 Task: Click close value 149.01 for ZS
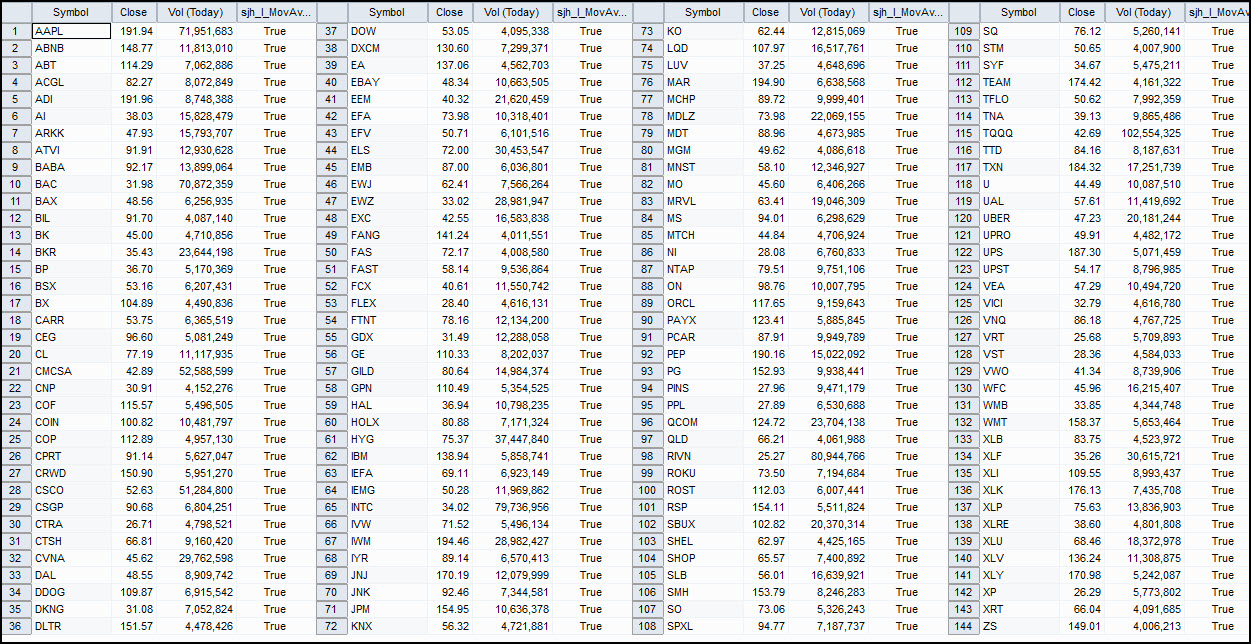pyautogui.click(x=1081, y=626)
